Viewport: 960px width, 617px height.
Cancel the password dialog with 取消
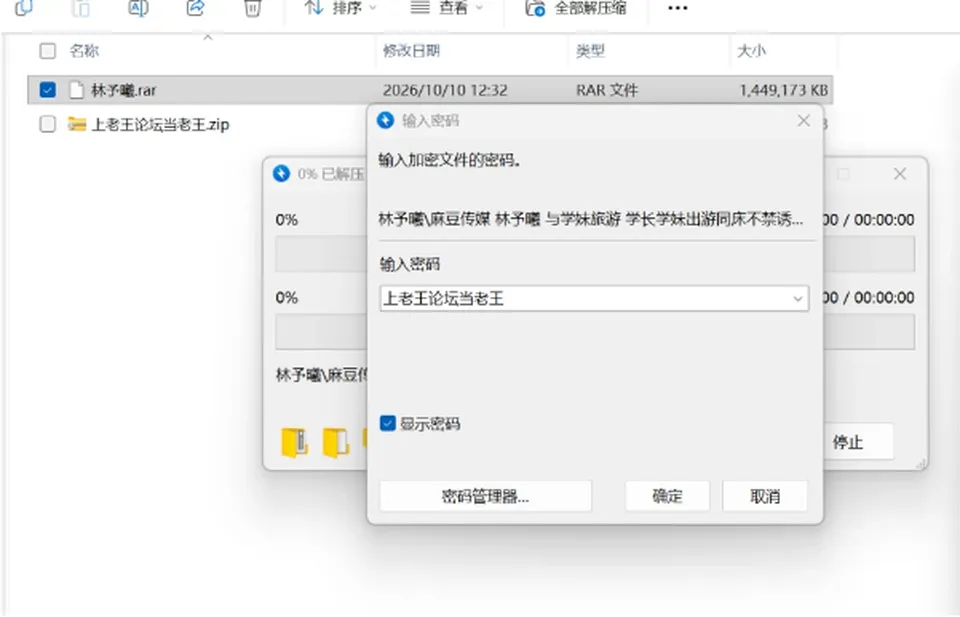click(765, 496)
